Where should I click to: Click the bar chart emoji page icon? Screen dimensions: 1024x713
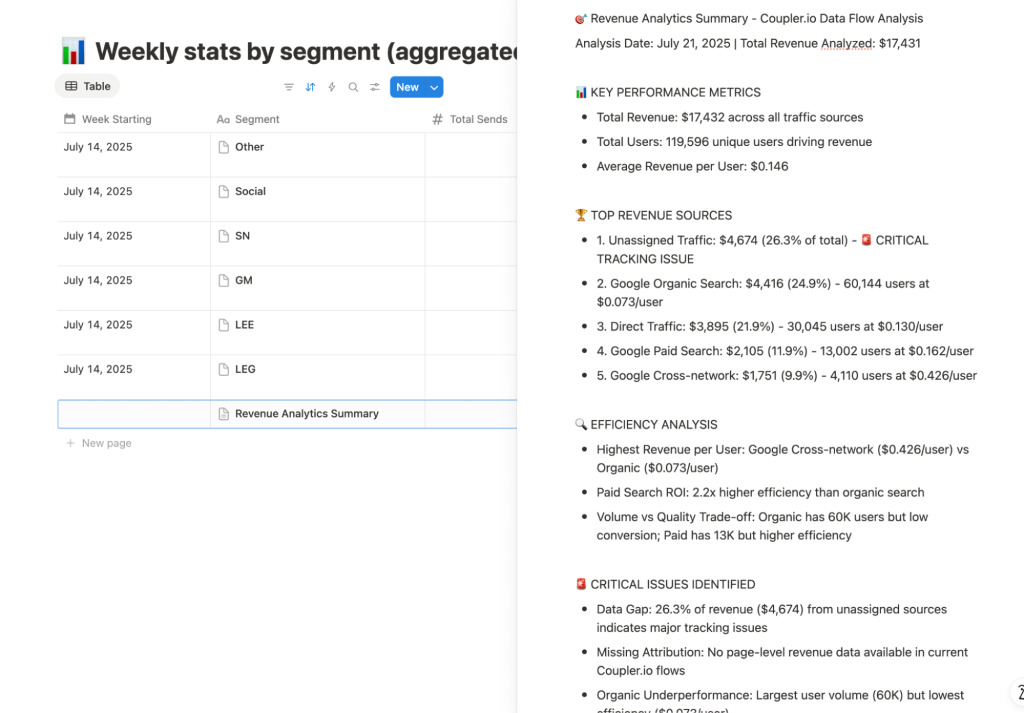(73, 51)
